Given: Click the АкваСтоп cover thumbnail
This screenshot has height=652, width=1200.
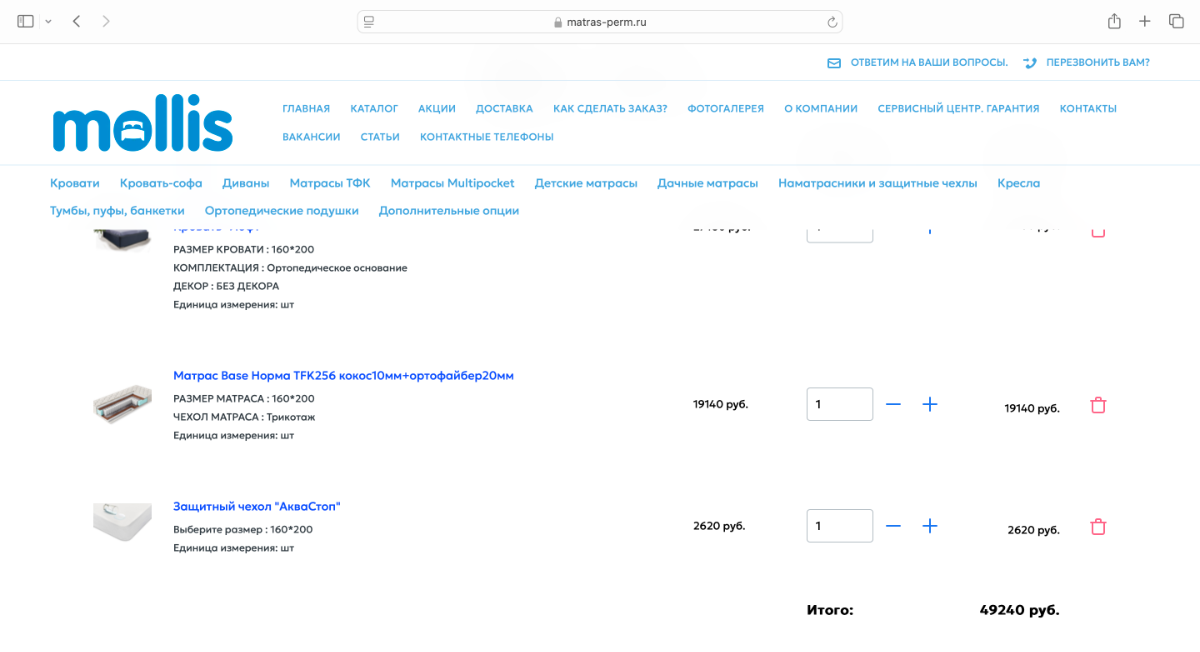Looking at the screenshot, I should coord(122,522).
